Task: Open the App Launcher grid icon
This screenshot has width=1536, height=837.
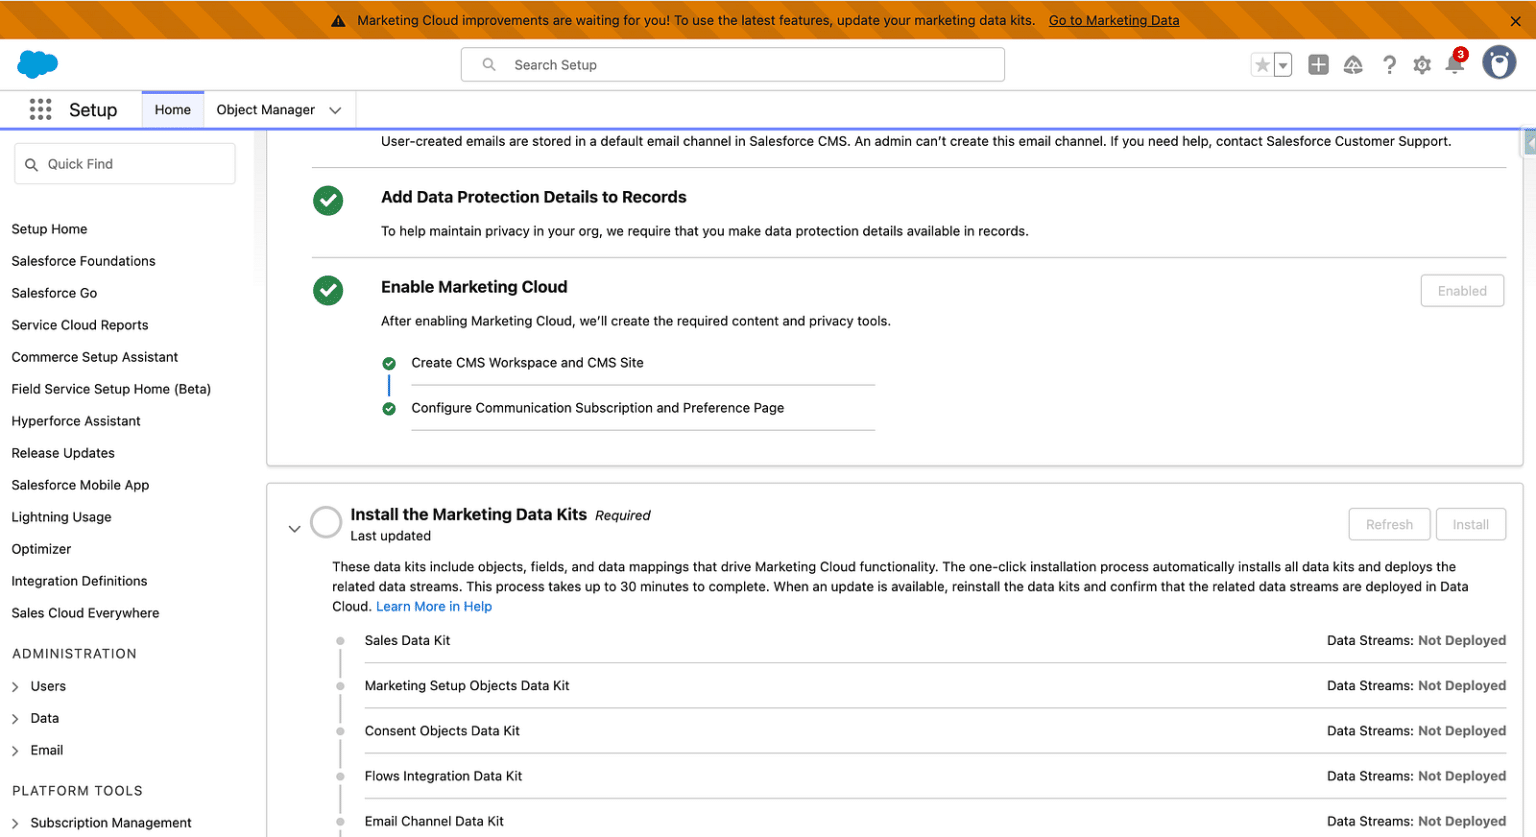Action: click(40, 110)
